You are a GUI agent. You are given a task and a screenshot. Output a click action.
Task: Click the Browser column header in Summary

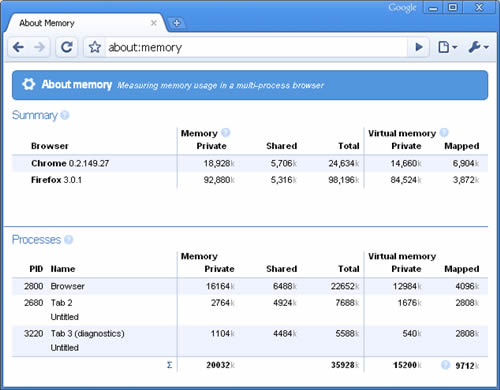coord(50,146)
